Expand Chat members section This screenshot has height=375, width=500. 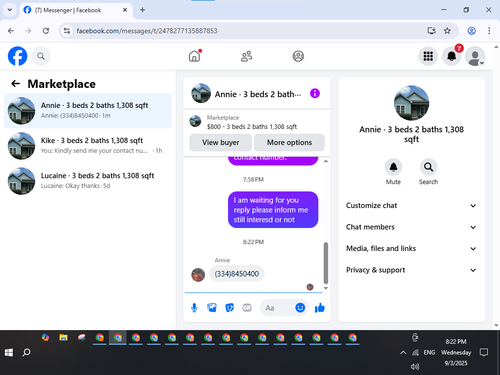coord(411,227)
